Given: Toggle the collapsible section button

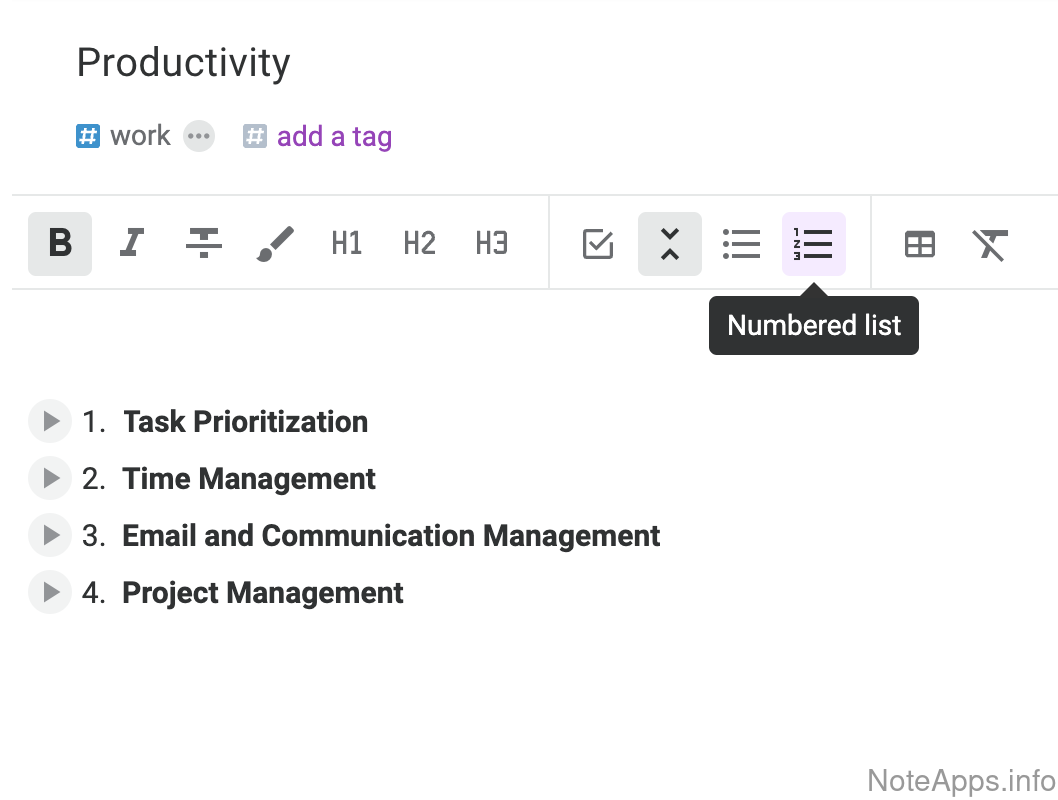Looking at the screenshot, I should [670, 243].
